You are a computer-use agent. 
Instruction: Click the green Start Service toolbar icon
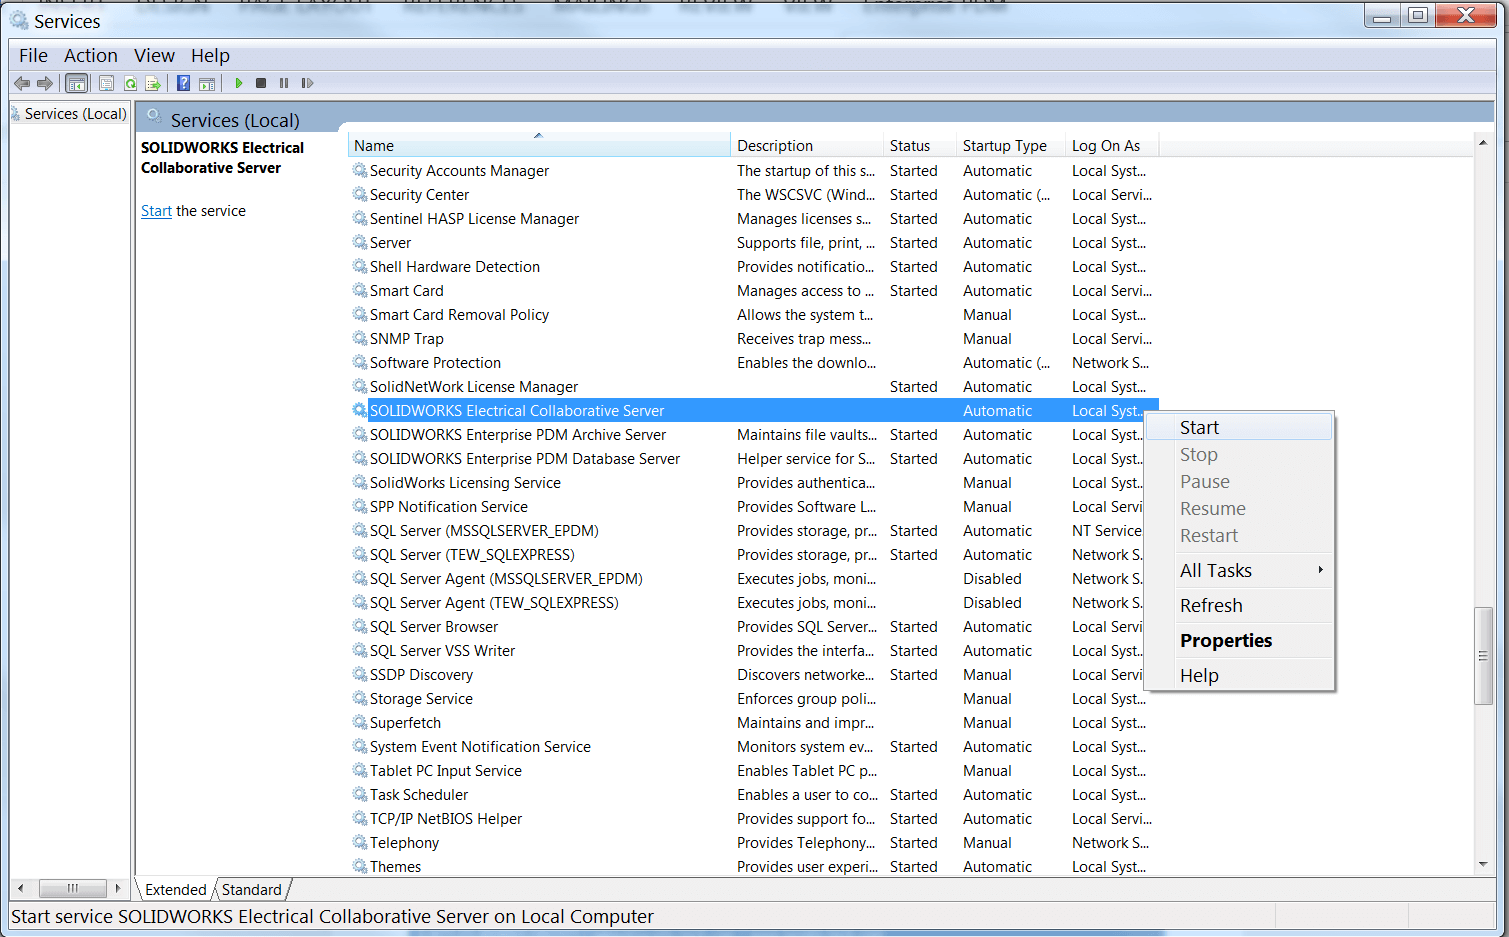[239, 83]
